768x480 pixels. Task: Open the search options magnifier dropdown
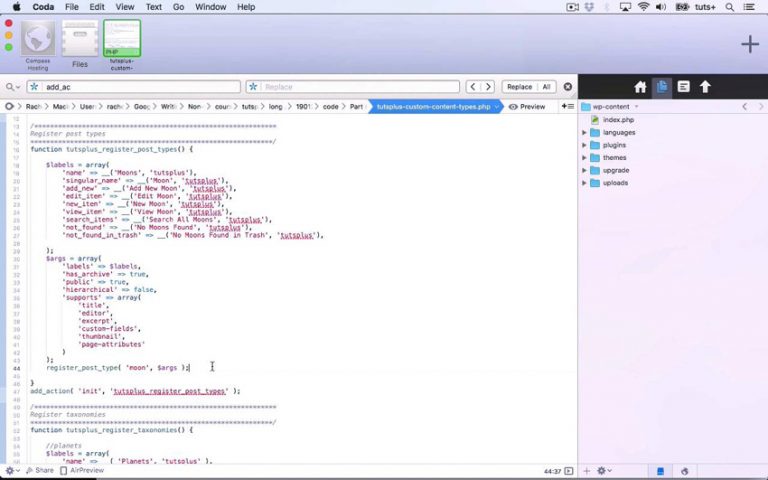(x=12, y=87)
